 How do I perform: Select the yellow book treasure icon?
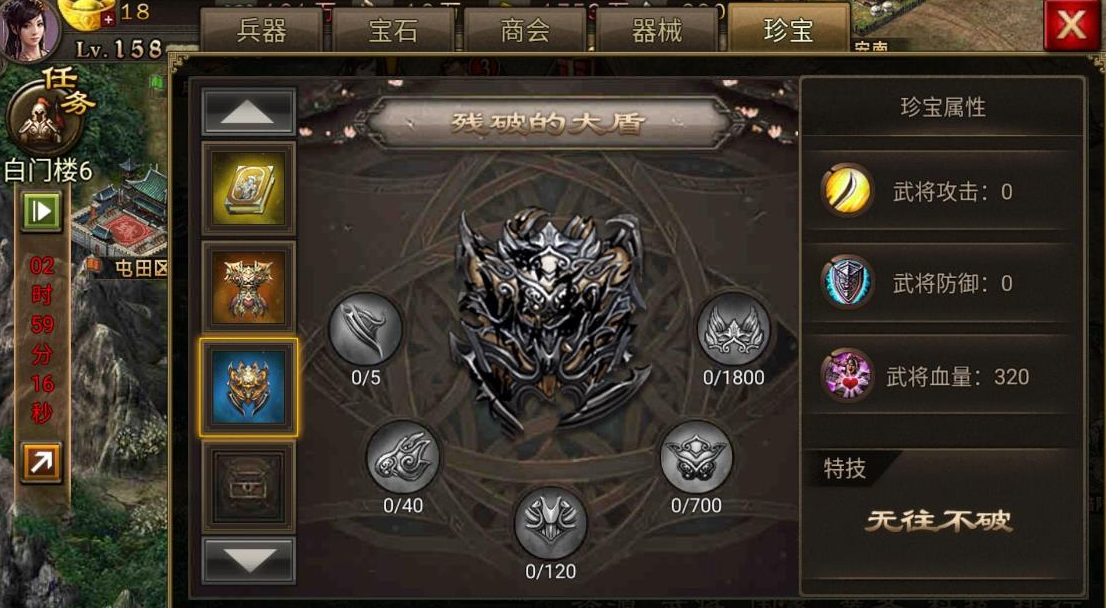coord(248,188)
